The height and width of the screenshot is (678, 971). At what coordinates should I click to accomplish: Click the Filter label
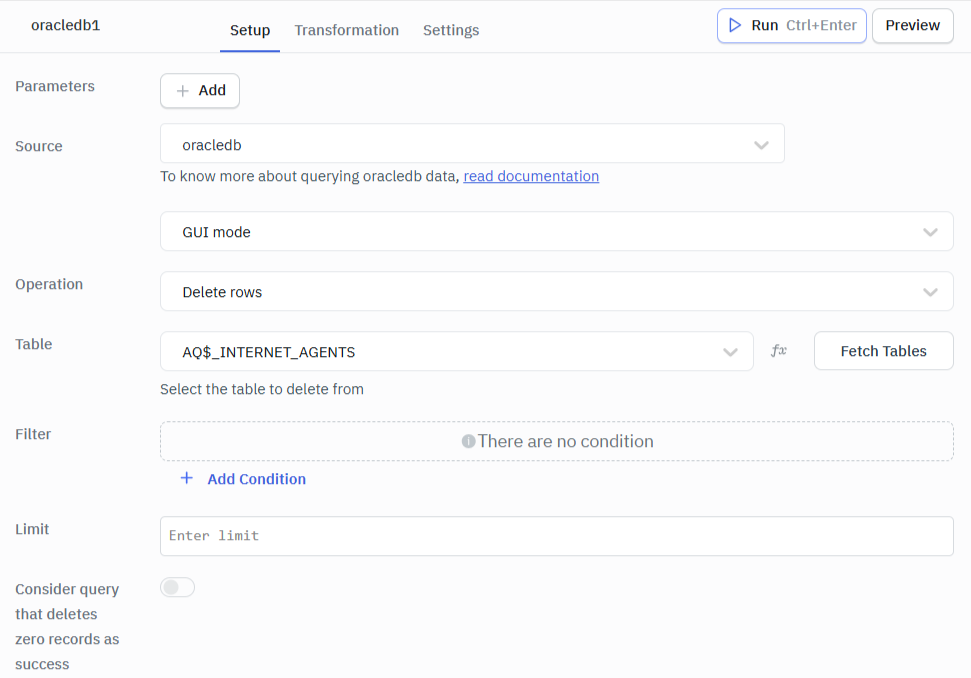click(33, 434)
